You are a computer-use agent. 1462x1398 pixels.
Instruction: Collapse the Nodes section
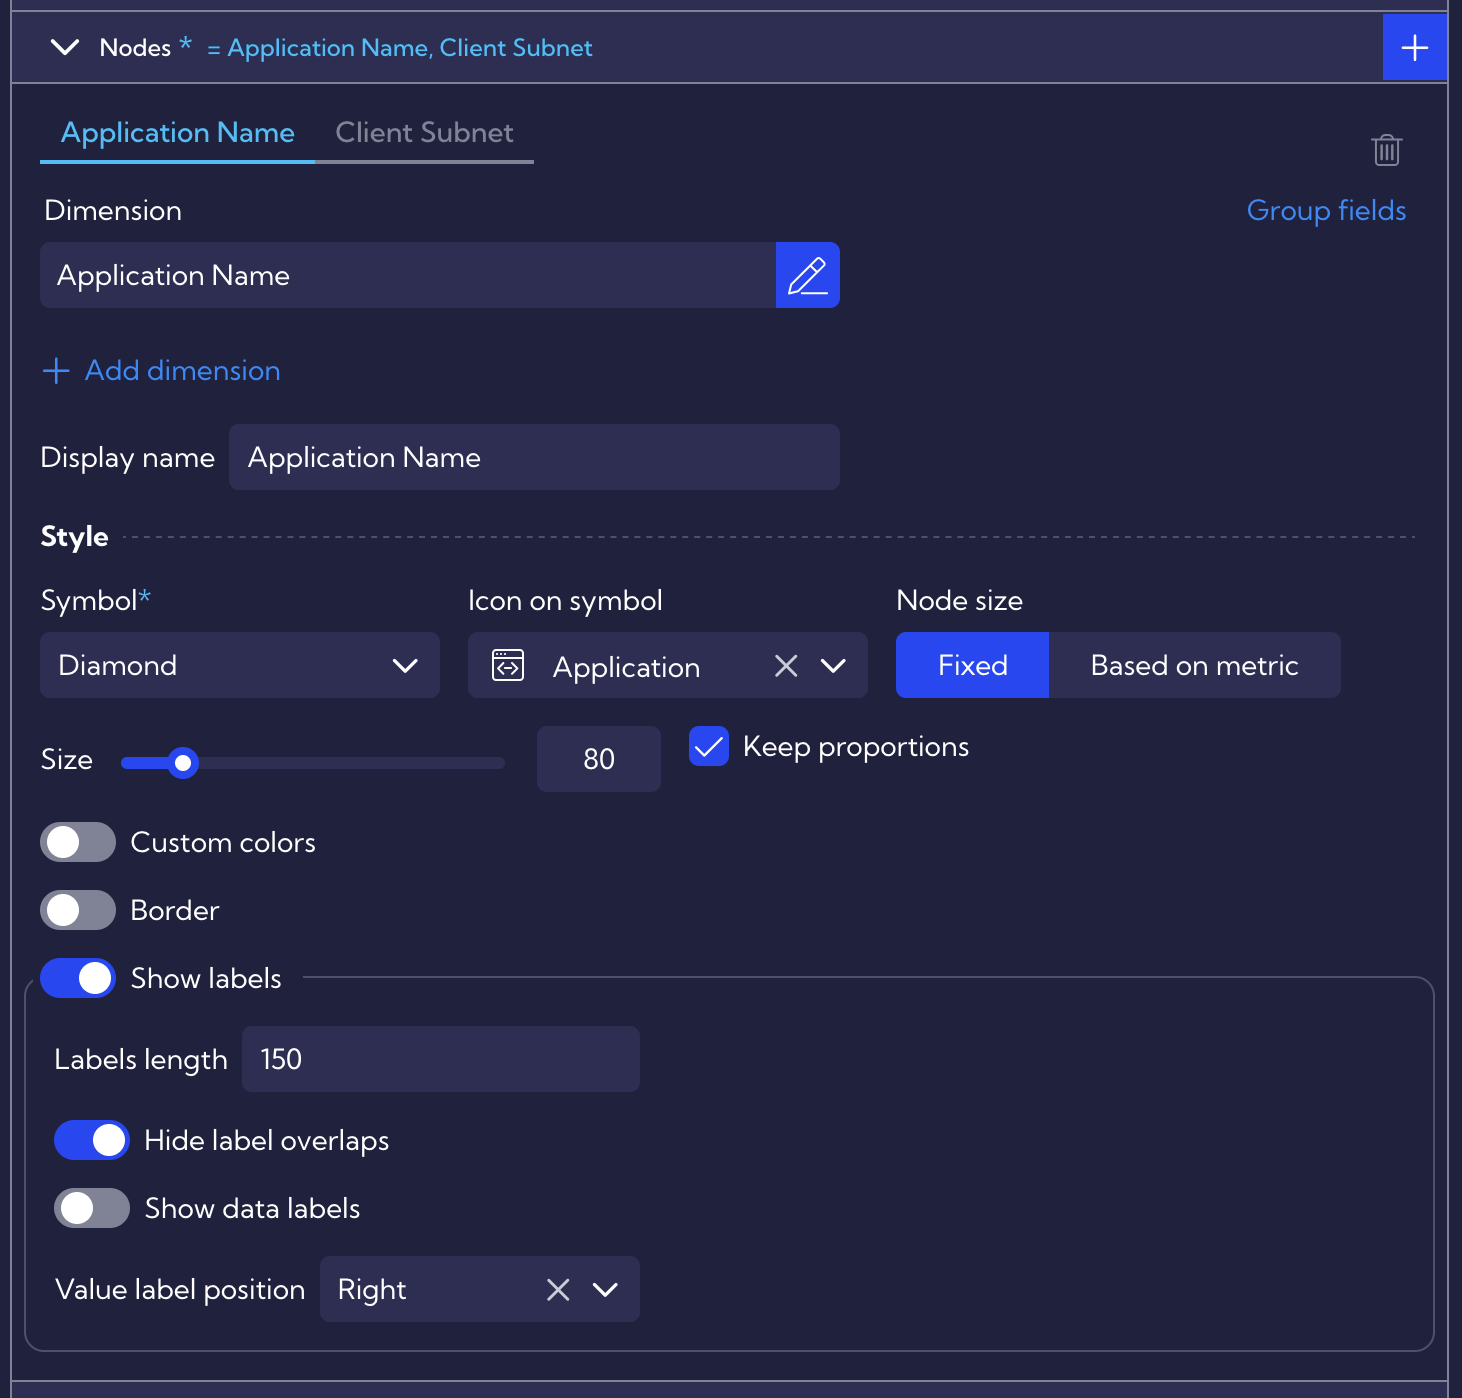pyautogui.click(x=65, y=47)
